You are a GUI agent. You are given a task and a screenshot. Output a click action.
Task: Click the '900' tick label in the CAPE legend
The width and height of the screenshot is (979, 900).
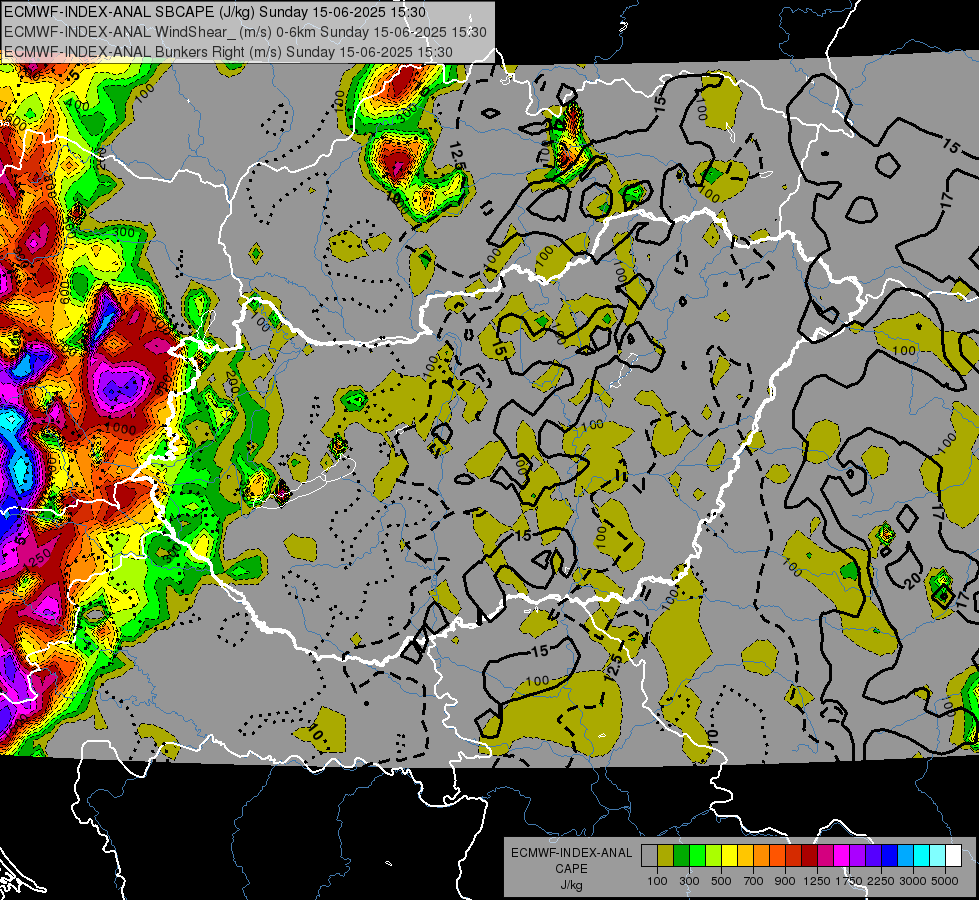click(x=785, y=881)
